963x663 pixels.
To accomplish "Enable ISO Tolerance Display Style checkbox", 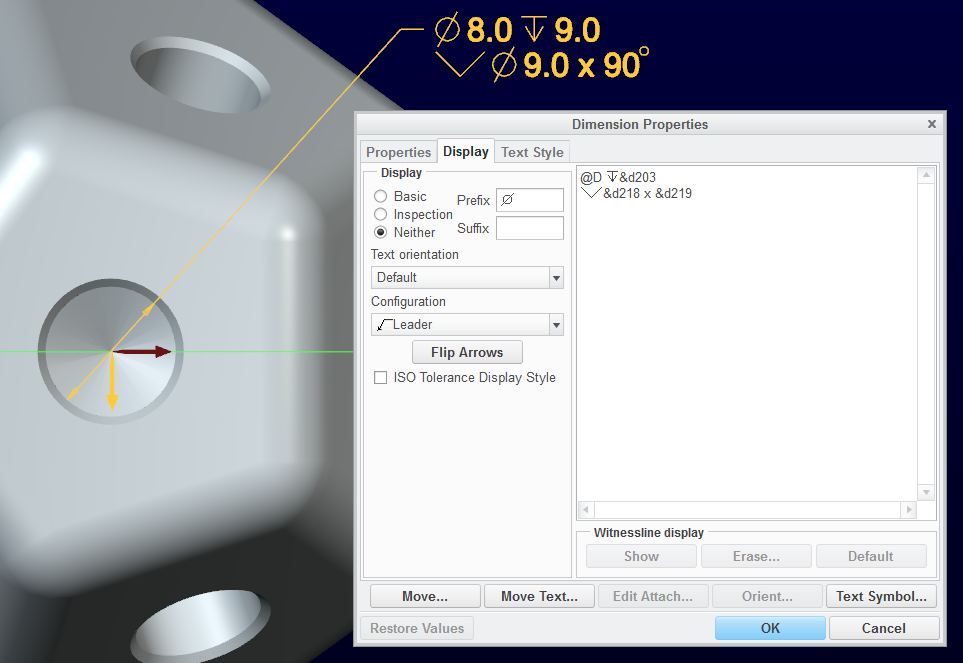I will 380,378.
